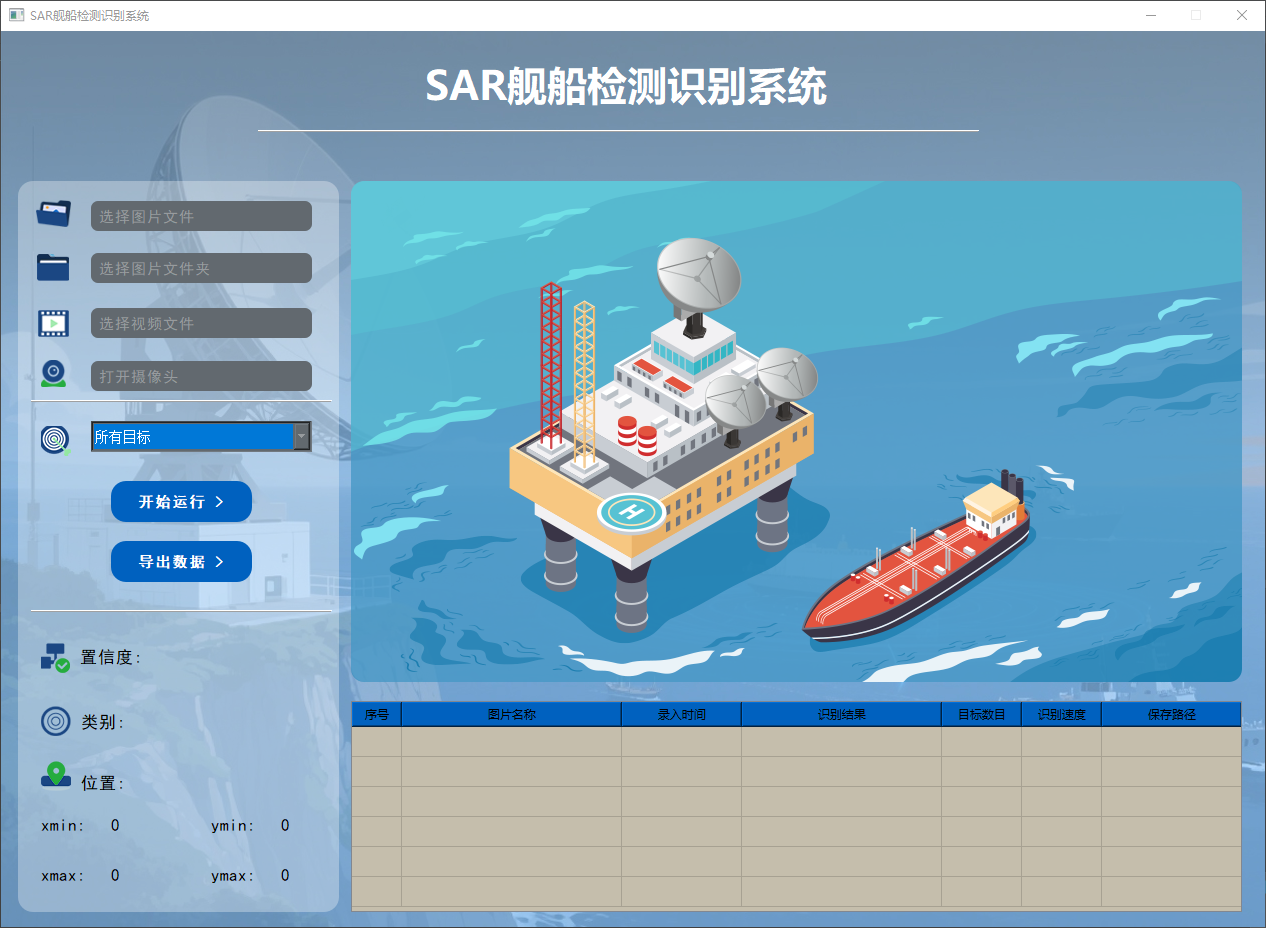The image size is (1266, 928).
Task: Click the 选择图片文件夹 input field
Action: [201, 268]
